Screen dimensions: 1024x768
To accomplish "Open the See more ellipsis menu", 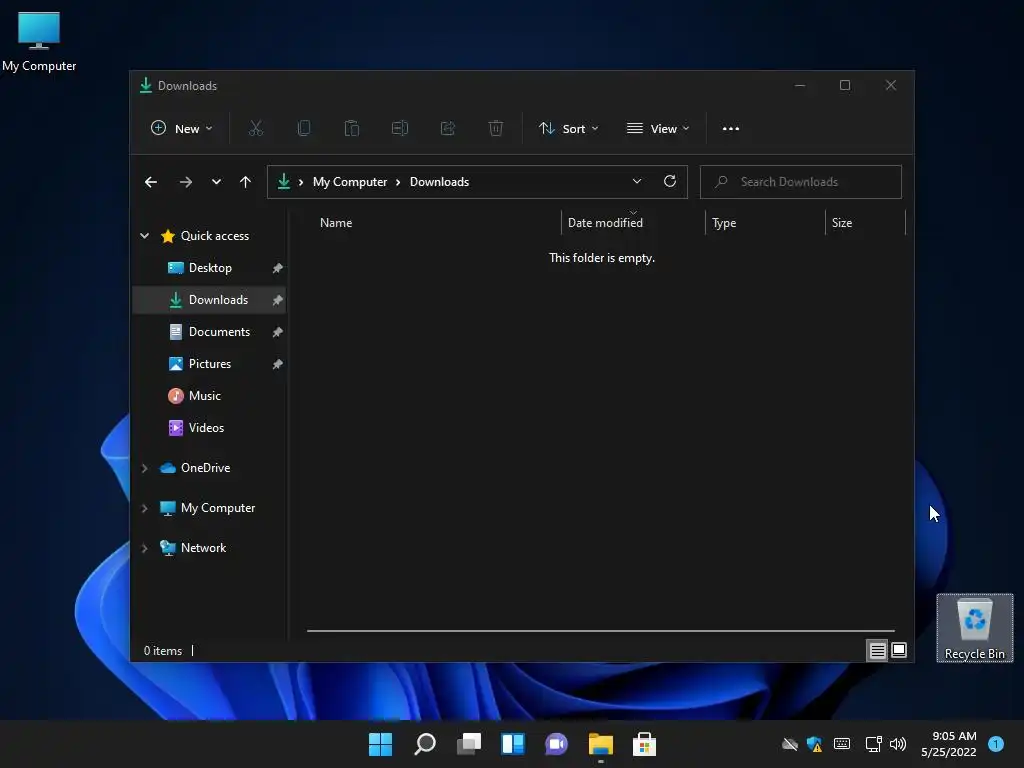I will 731,129.
